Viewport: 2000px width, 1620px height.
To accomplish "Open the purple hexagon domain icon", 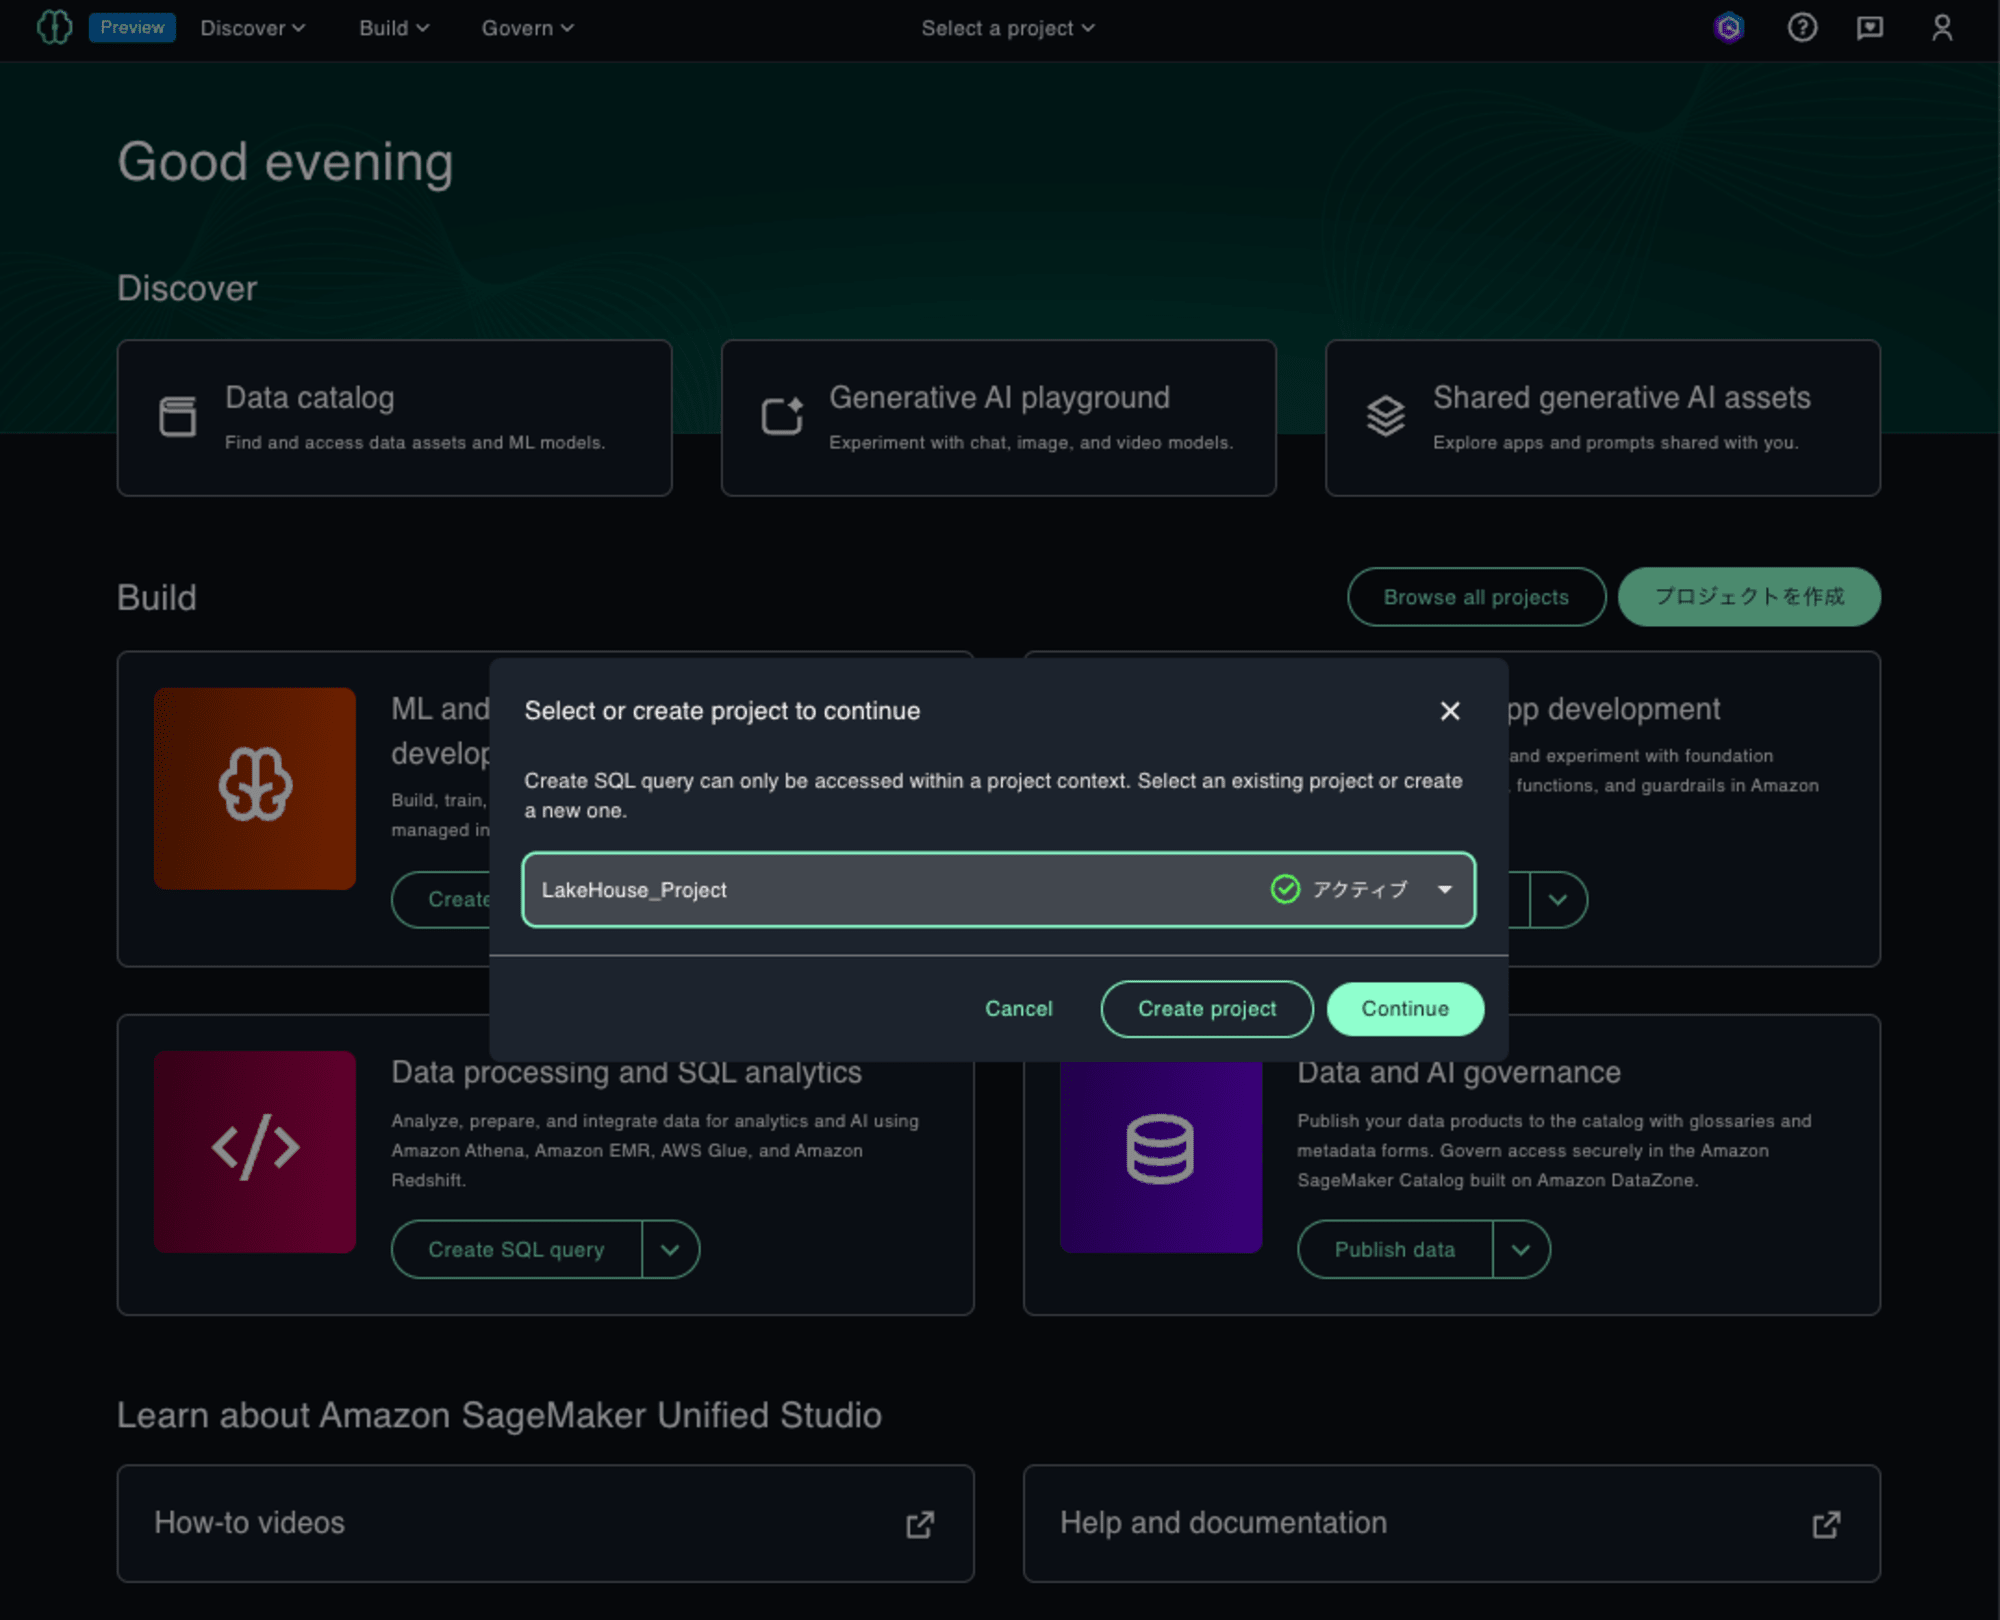I will click(x=1729, y=28).
